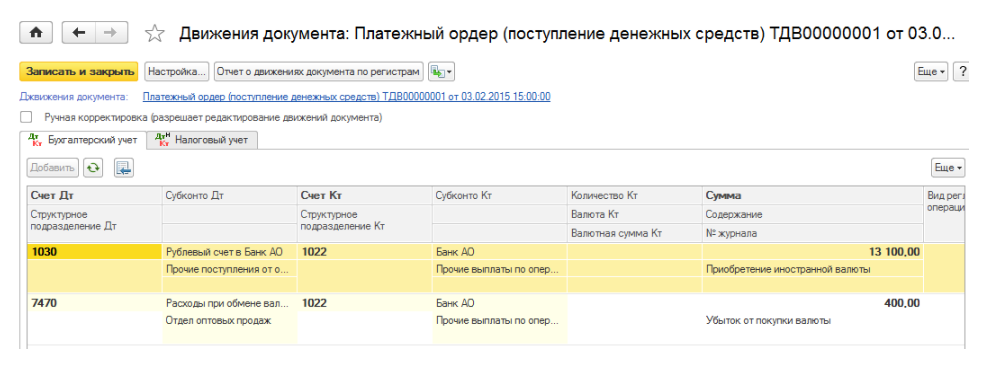
Task: Open the table Еще dropdown
Action: 948,168
